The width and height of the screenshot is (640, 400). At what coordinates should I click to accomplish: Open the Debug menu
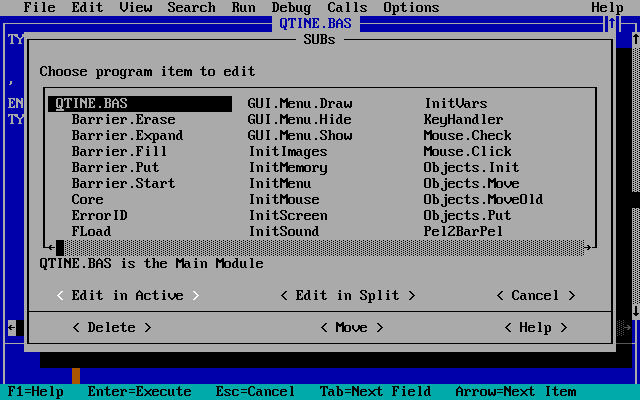[291, 7]
